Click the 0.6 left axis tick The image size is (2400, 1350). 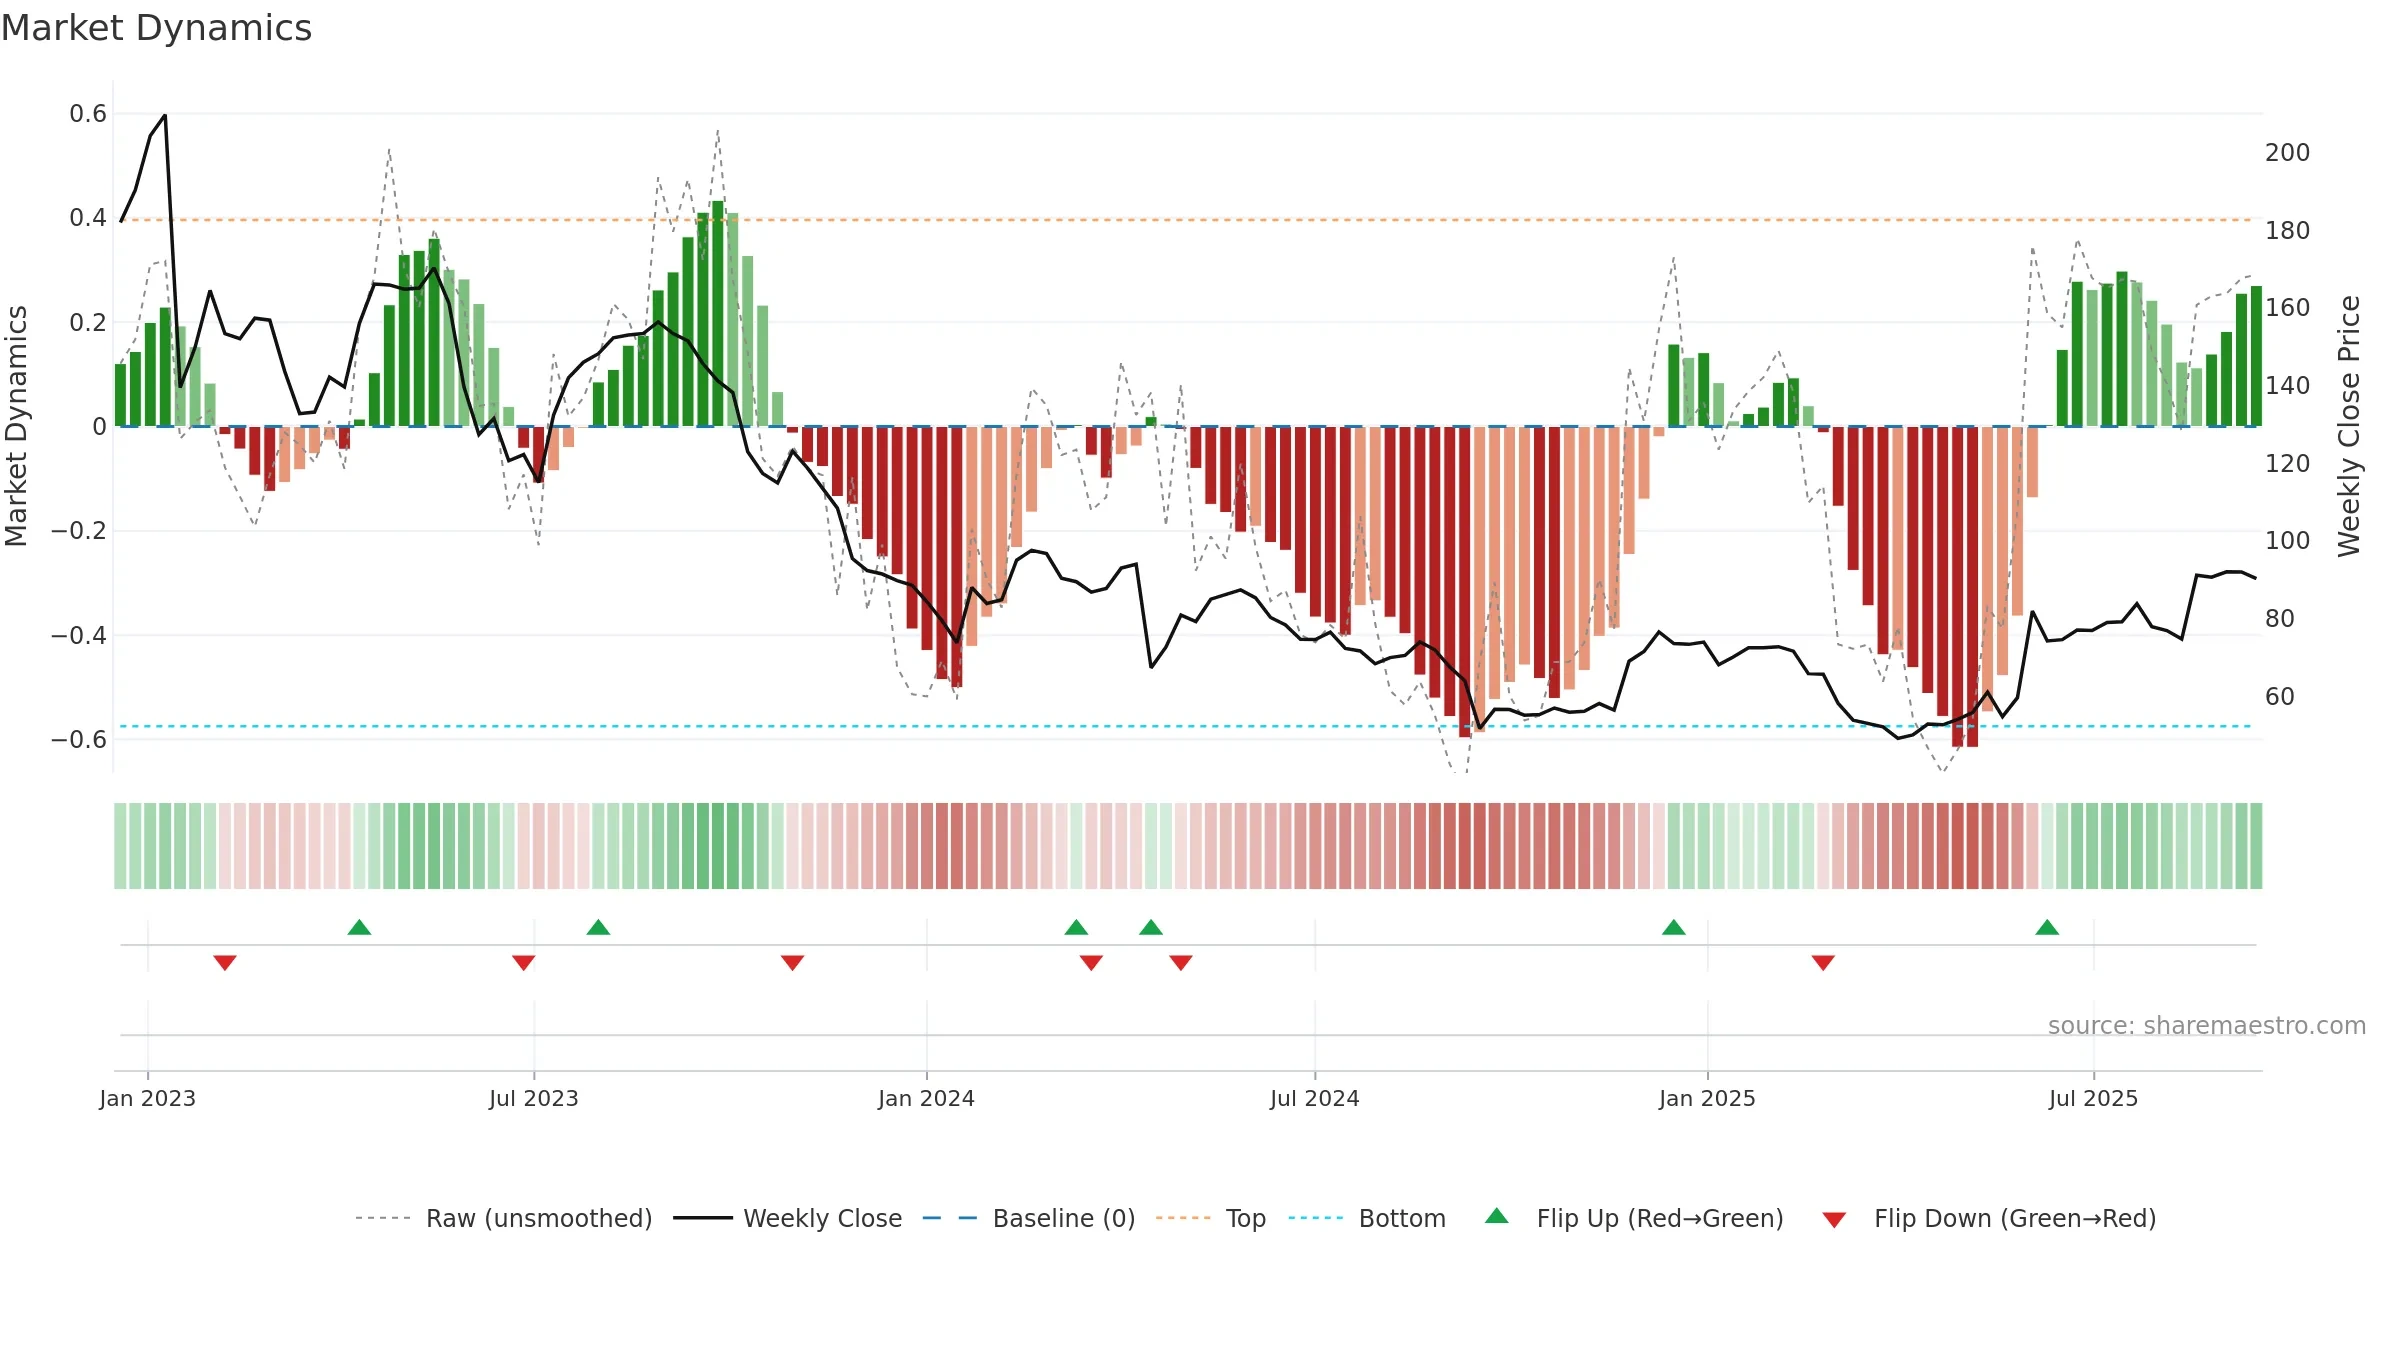(x=88, y=114)
